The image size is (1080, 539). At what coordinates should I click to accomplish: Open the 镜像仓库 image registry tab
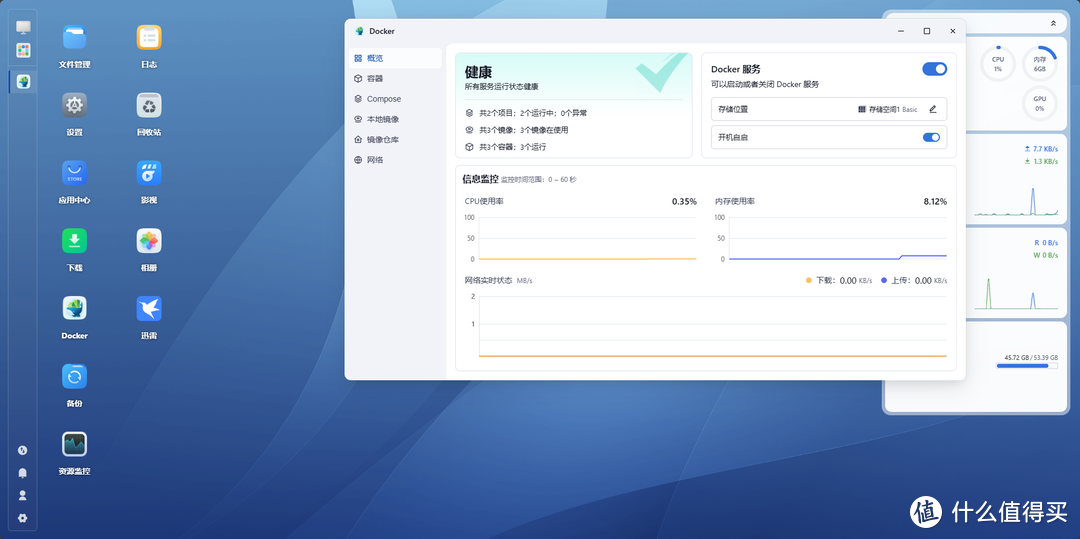[x=395, y=140]
